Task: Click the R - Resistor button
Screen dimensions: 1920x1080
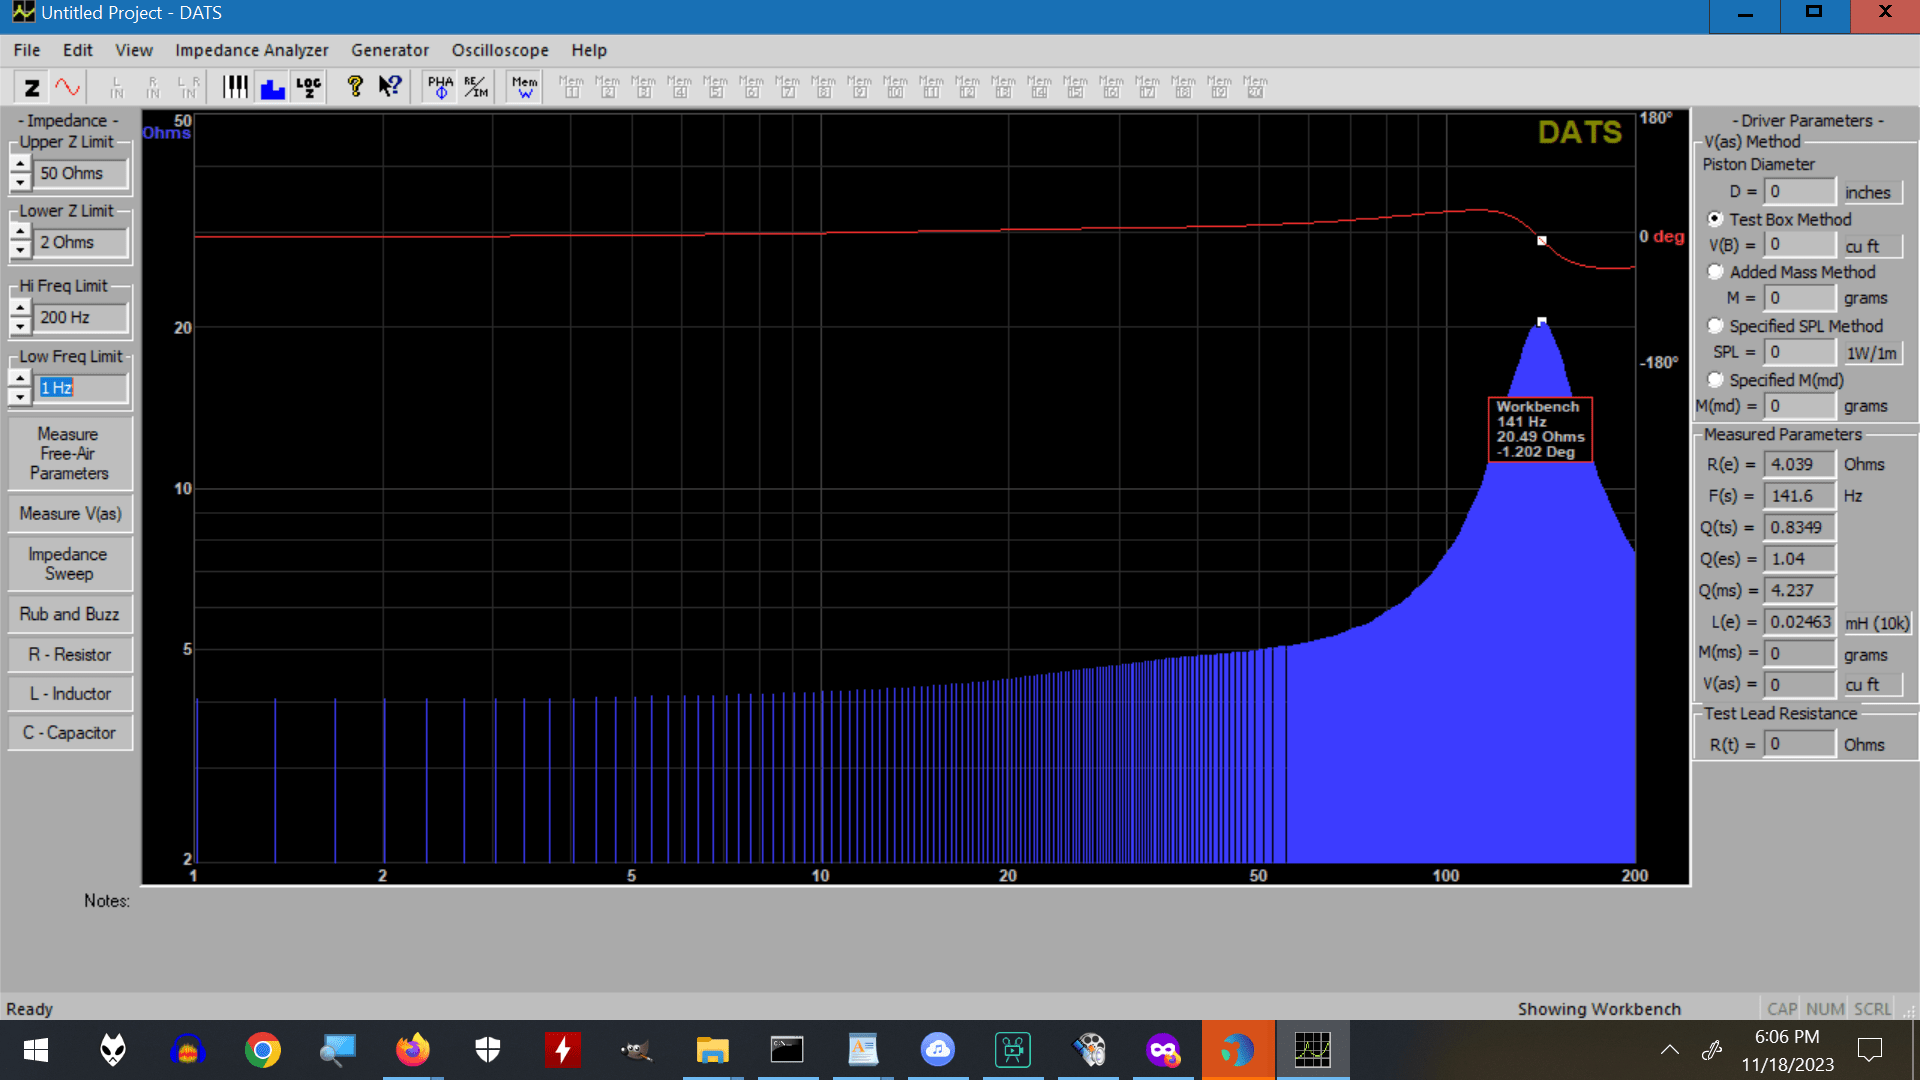Action: coord(69,655)
